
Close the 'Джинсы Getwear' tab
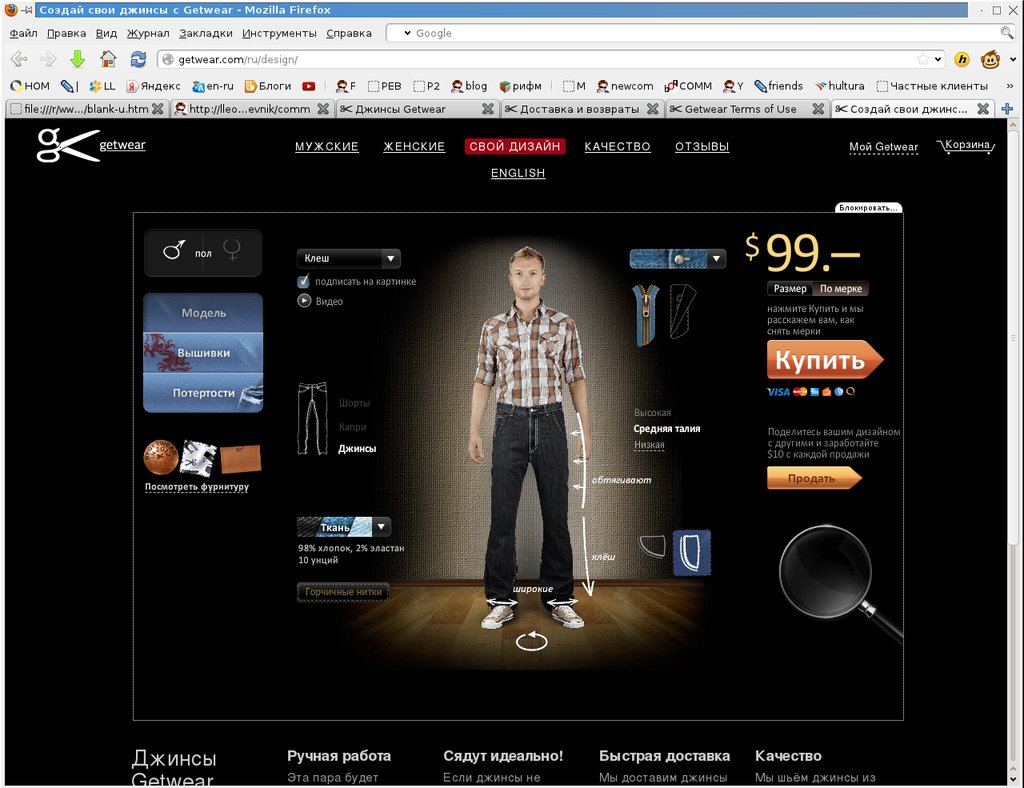point(487,109)
